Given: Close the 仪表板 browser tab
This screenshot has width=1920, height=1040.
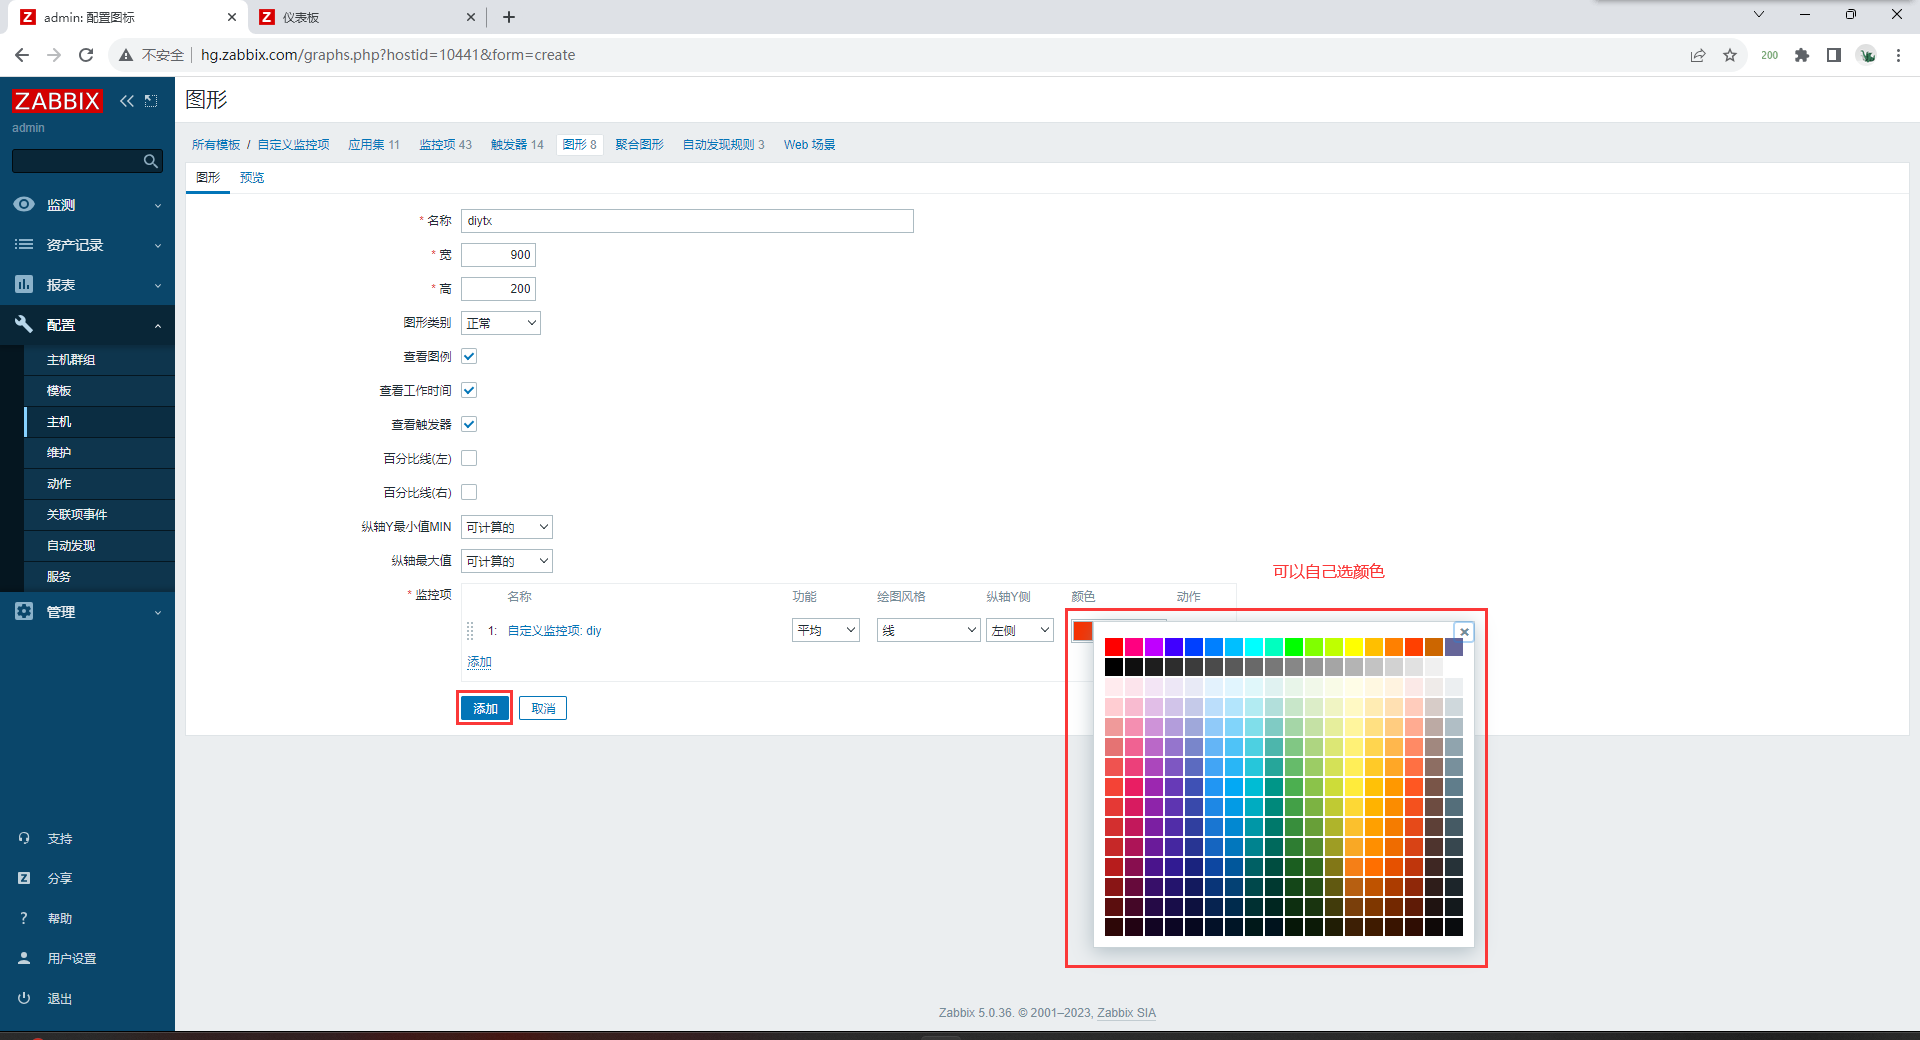Looking at the screenshot, I should pyautogui.click(x=471, y=17).
